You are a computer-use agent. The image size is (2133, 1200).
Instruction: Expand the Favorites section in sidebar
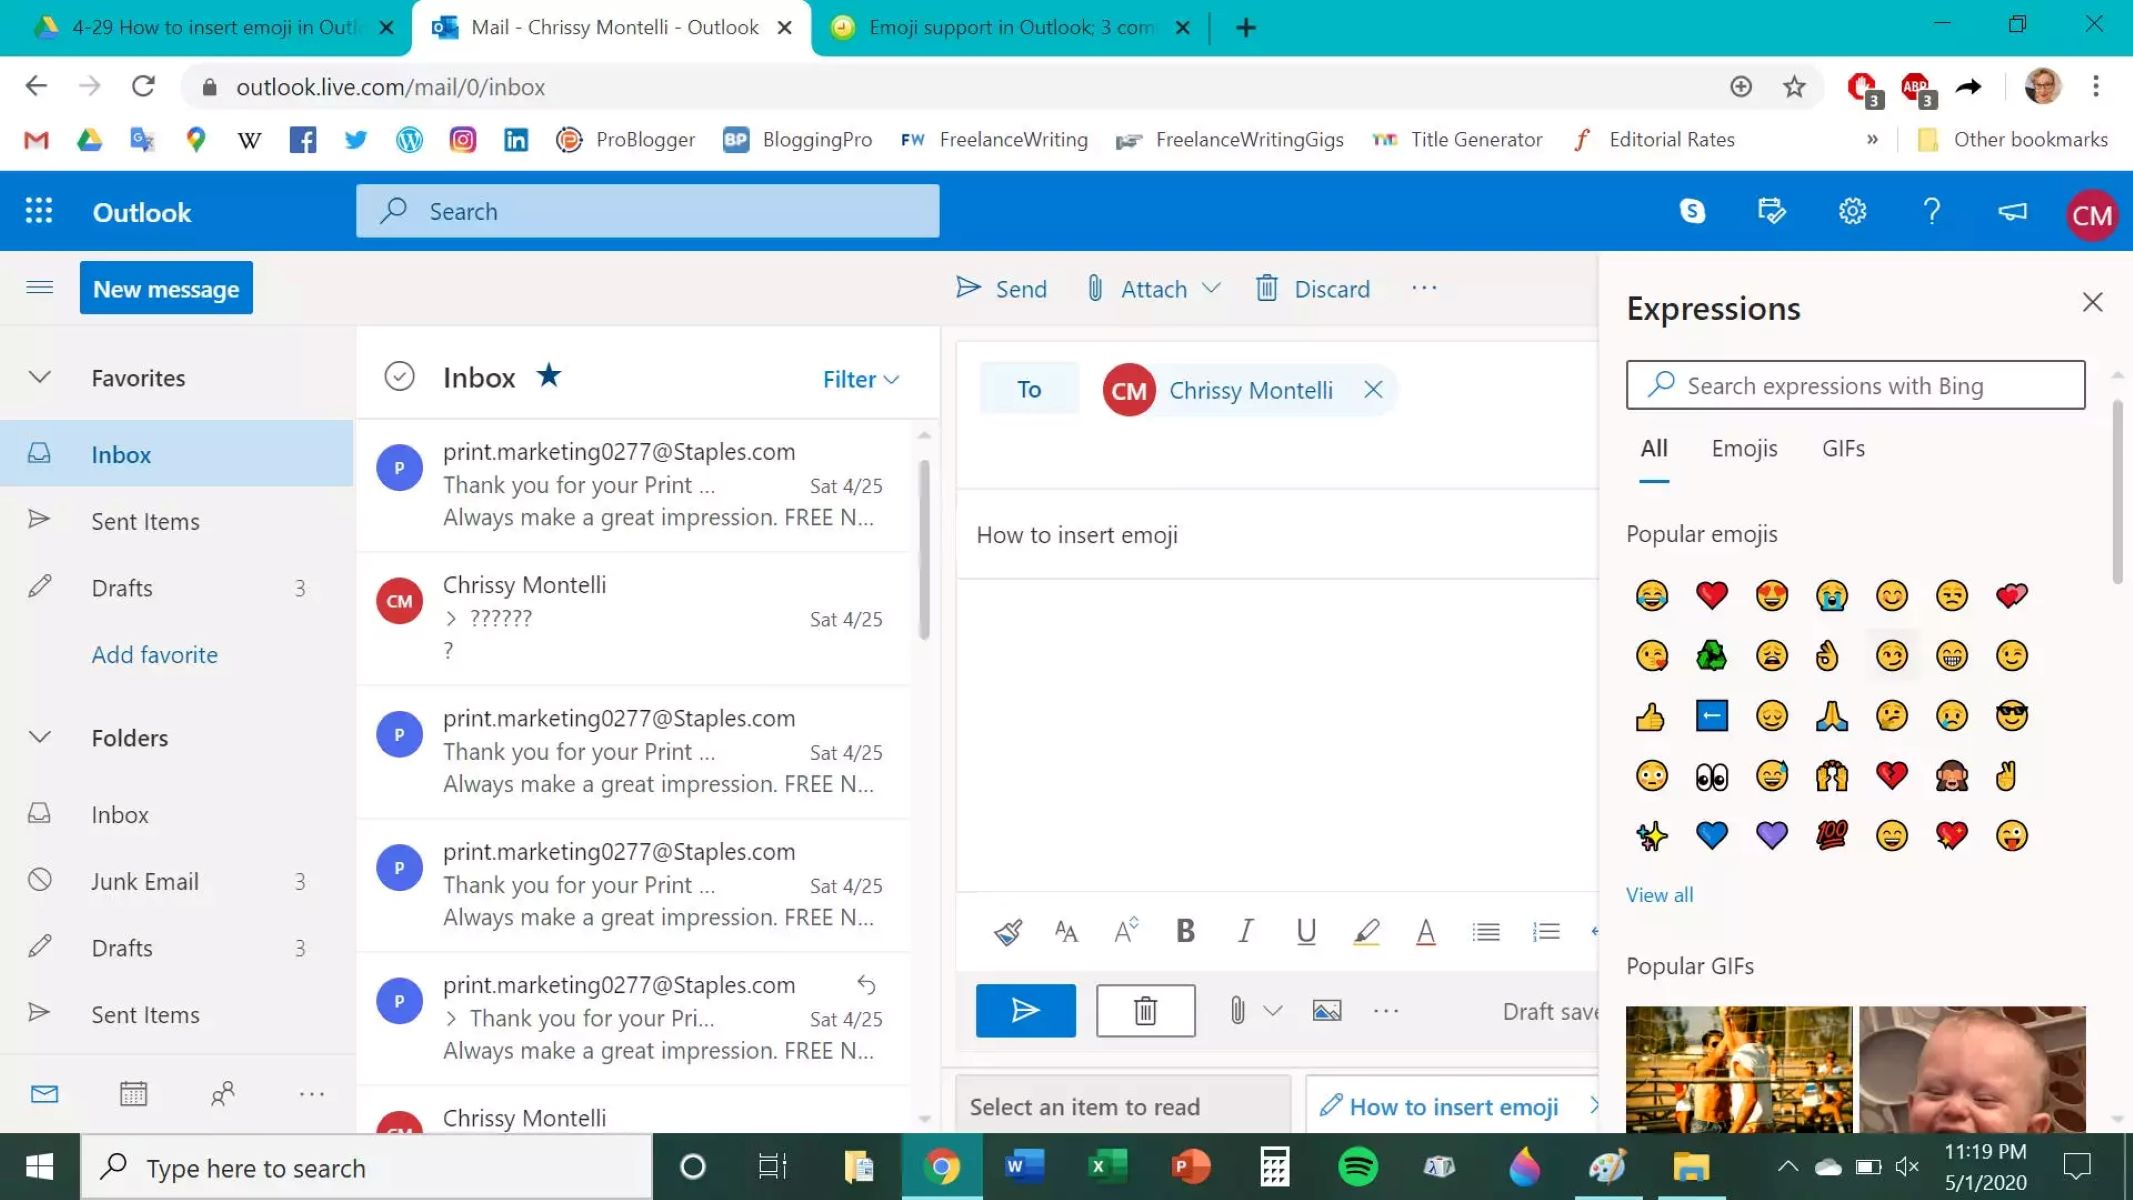click(x=38, y=377)
